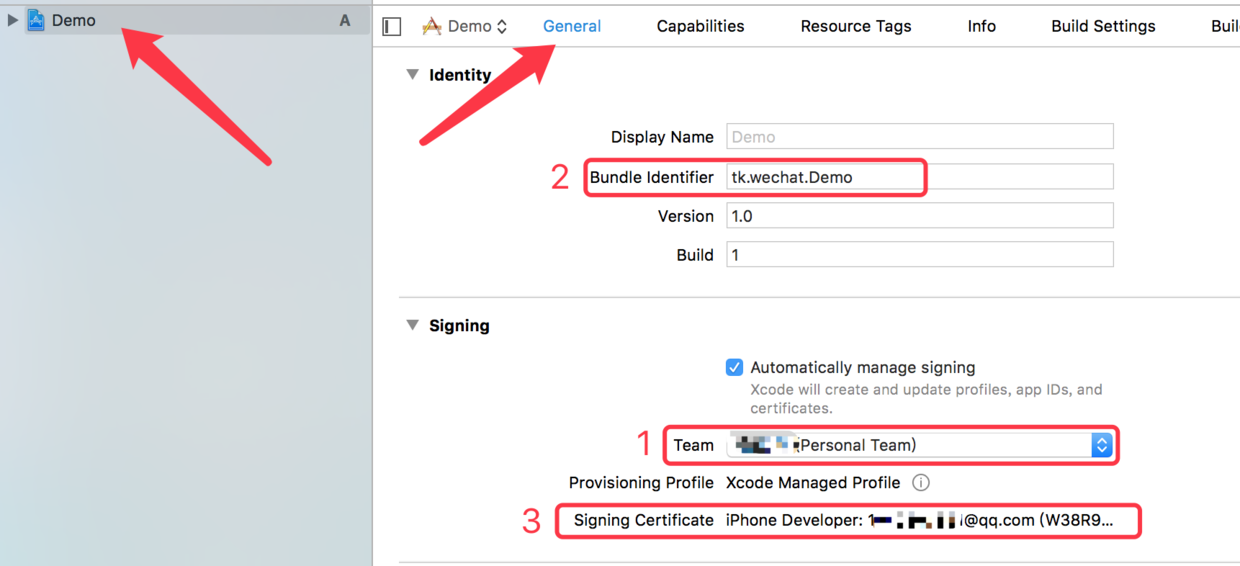Click the Build number field

pyautogui.click(x=920, y=254)
